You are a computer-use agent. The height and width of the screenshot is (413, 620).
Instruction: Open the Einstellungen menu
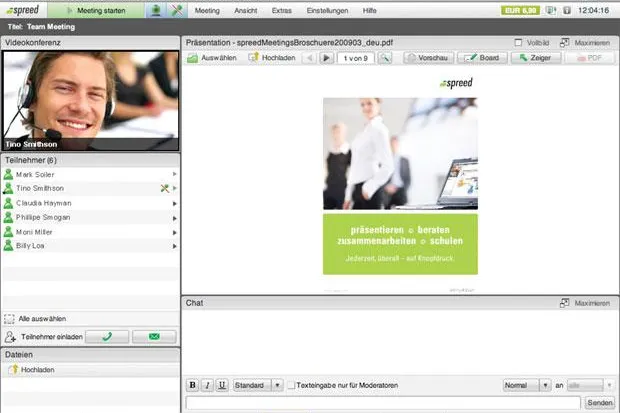pos(327,11)
